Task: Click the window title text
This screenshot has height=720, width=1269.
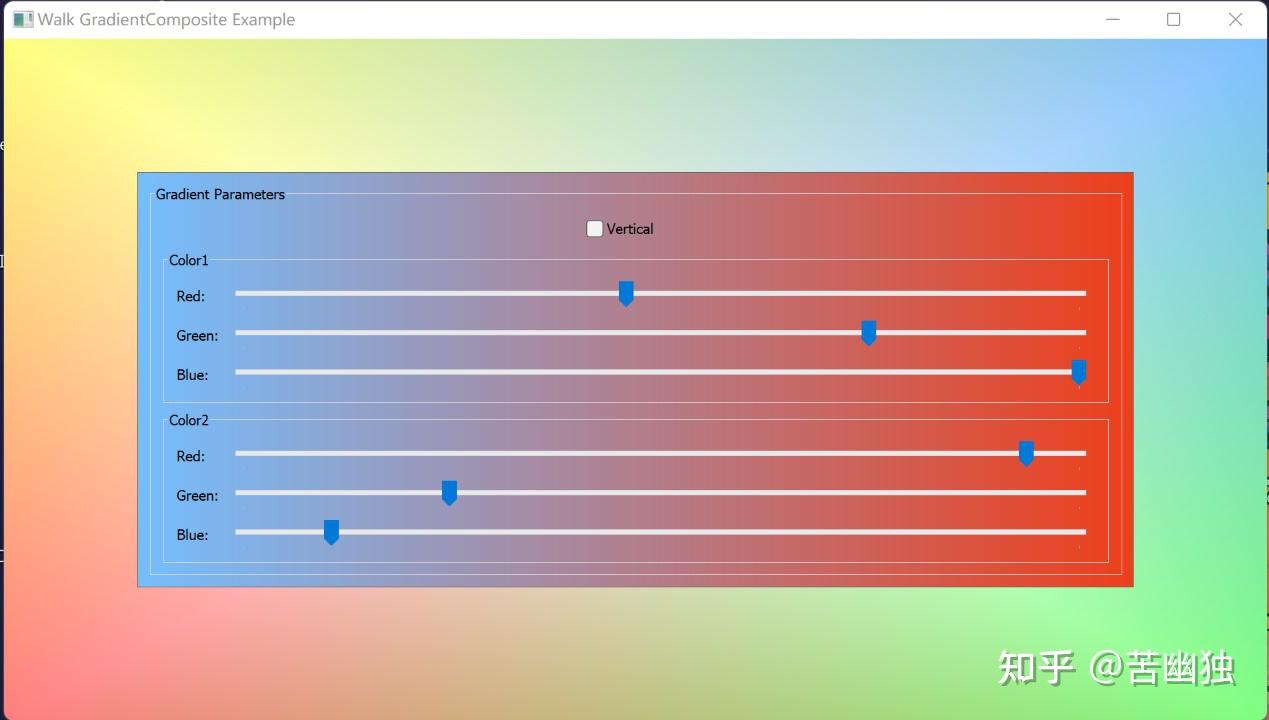Action: (x=166, y=19)
